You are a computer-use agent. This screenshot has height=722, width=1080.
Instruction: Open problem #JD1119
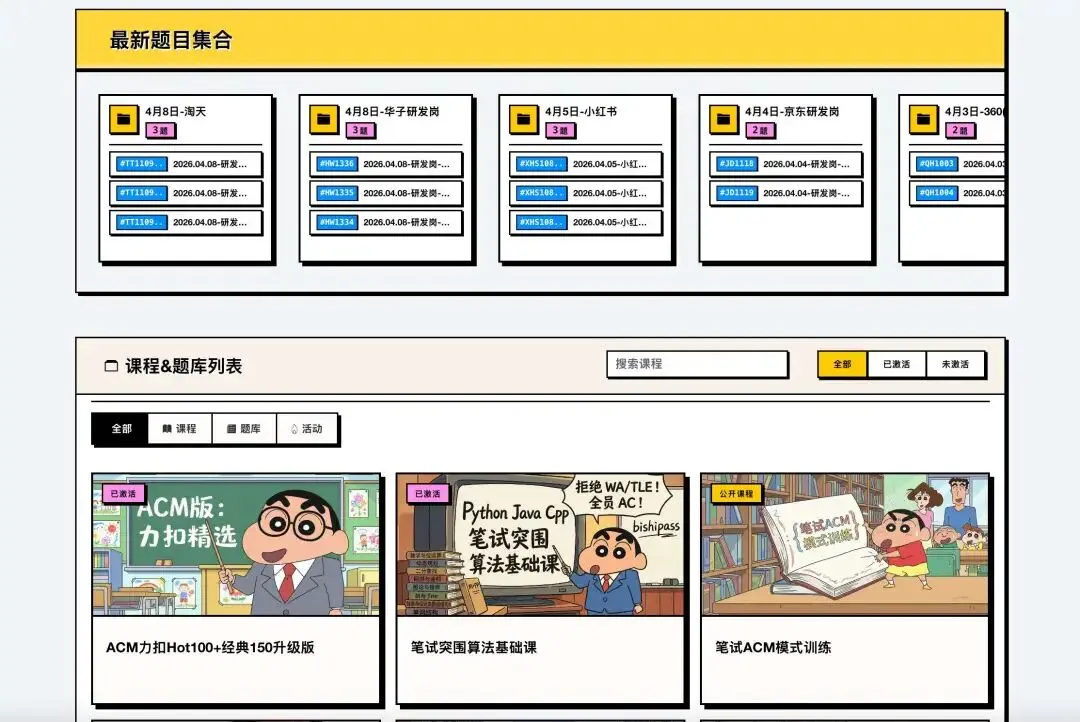pos(786,193)
